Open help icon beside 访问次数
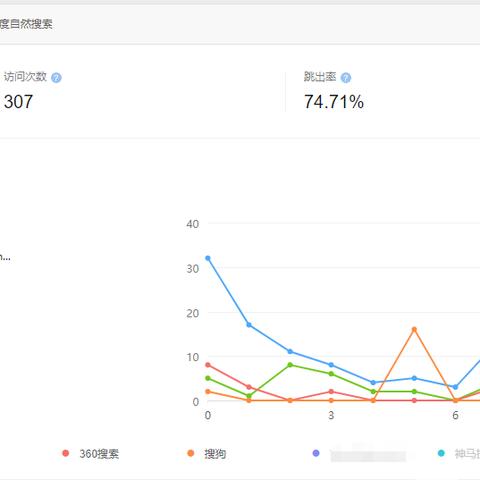The width and height of the screenshot is (480, 480). click(x=56, y=78)
